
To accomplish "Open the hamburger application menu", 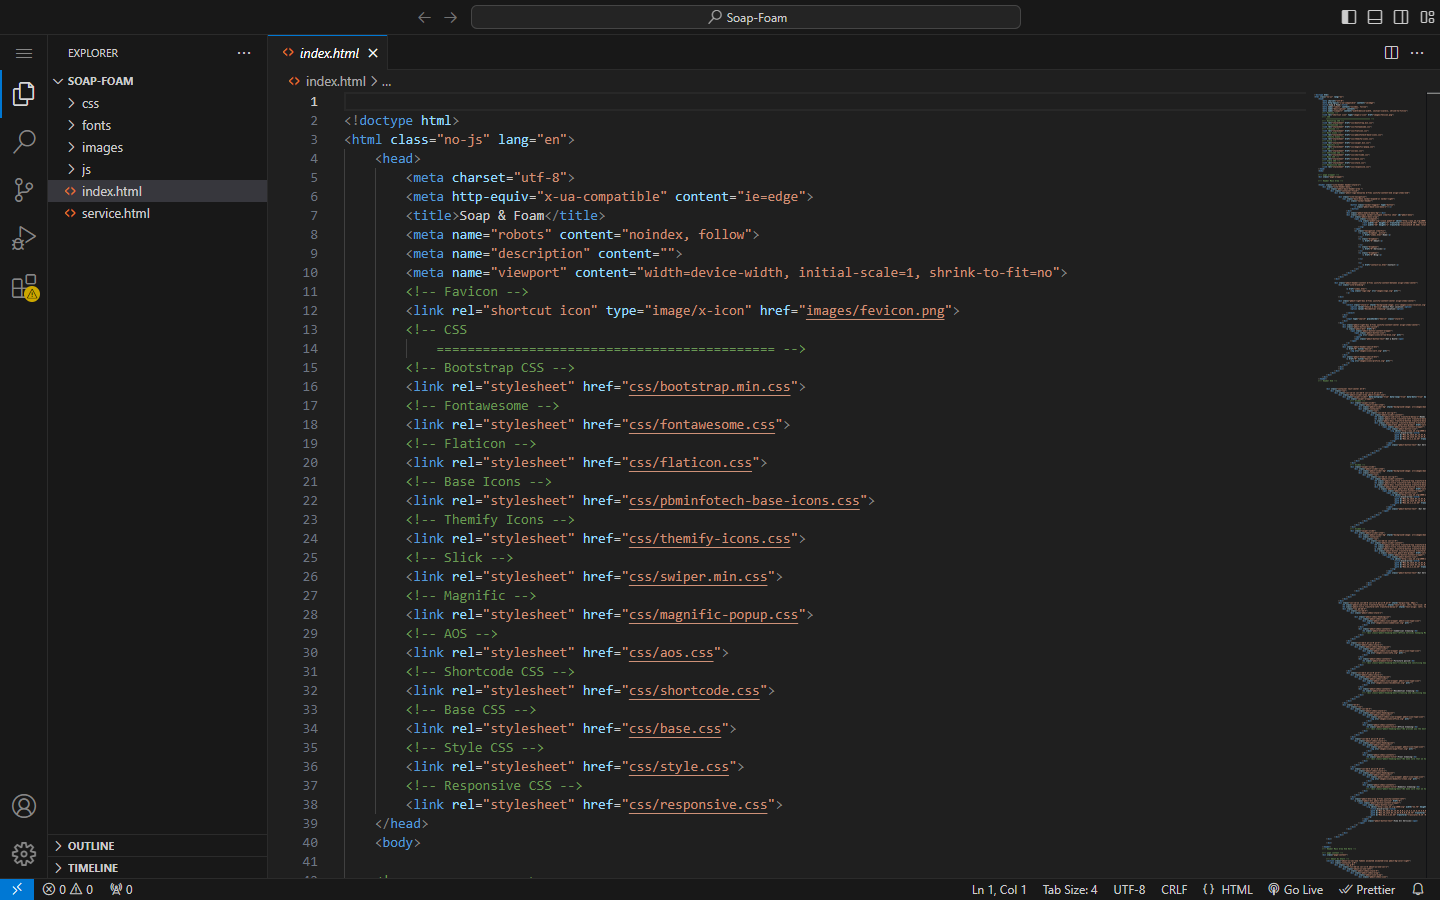I will click(x=24, y=53).
